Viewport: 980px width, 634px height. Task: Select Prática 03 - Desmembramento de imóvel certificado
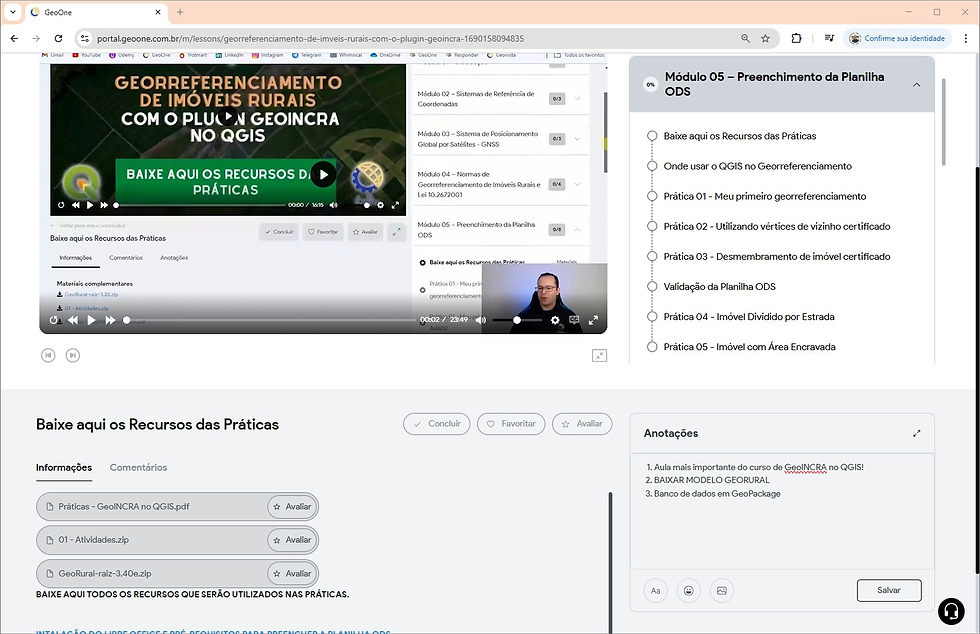tap(777, 256)
